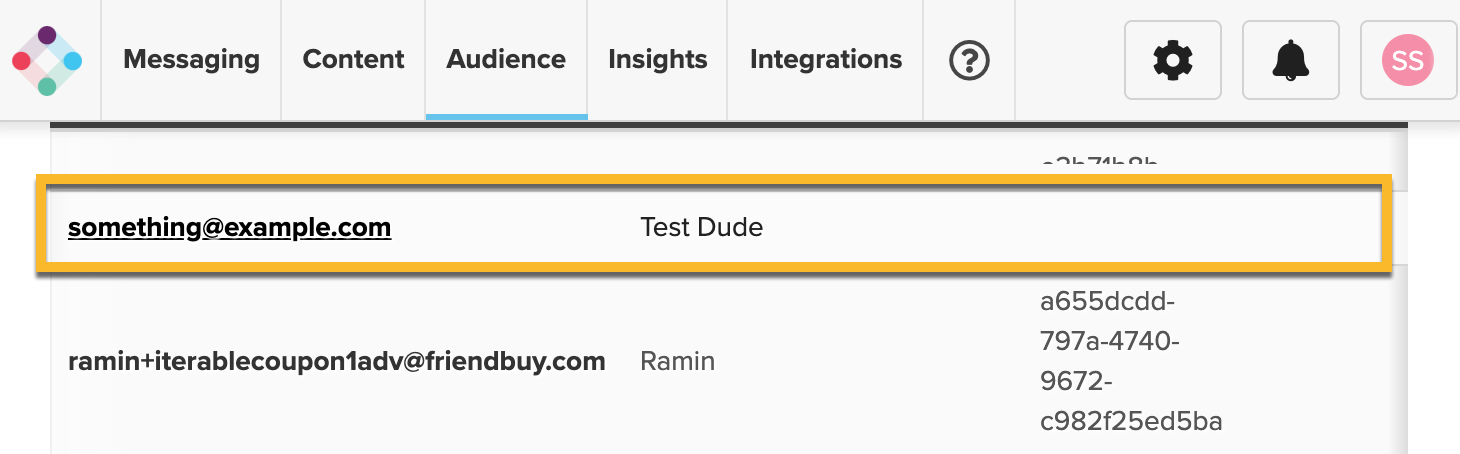Open the SS user avatar menu

point(1407,61)
